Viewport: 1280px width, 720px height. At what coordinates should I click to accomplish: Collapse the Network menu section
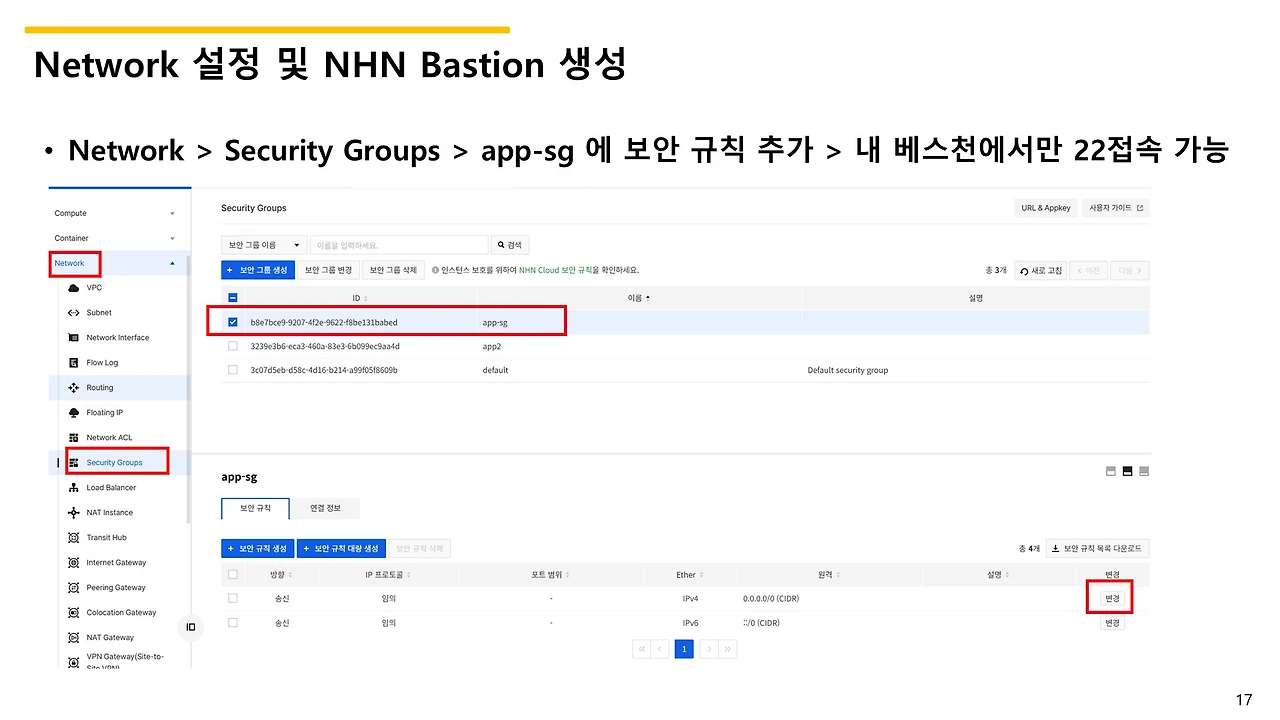pyautogui.click(x=172, y=263)
